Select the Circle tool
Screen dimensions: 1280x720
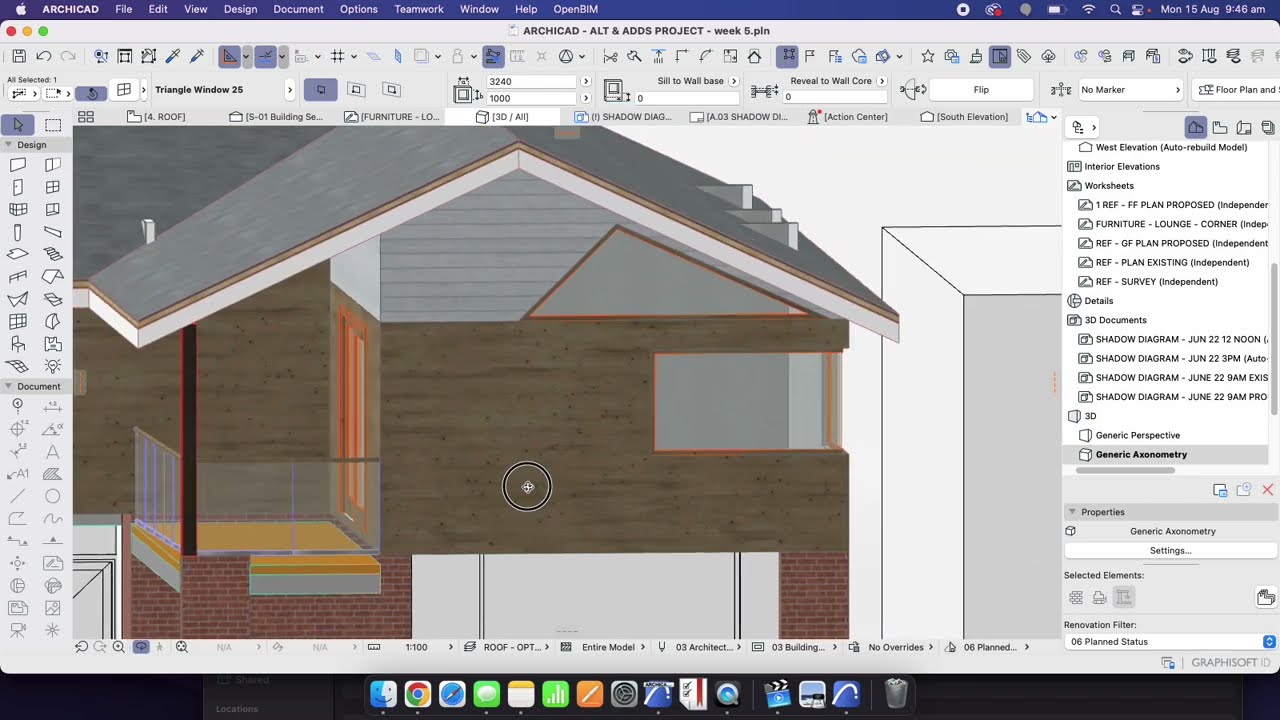tap(53, 496)
